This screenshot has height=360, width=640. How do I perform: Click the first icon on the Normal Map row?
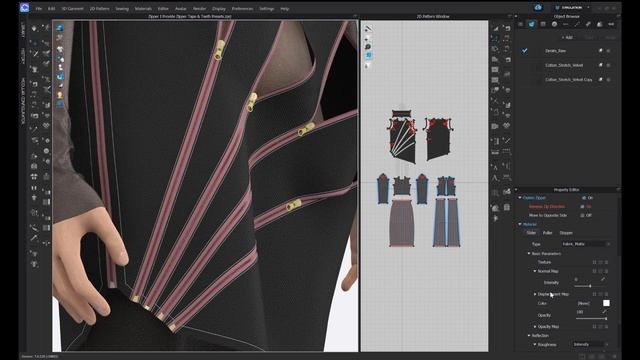(x=594, y=271)
